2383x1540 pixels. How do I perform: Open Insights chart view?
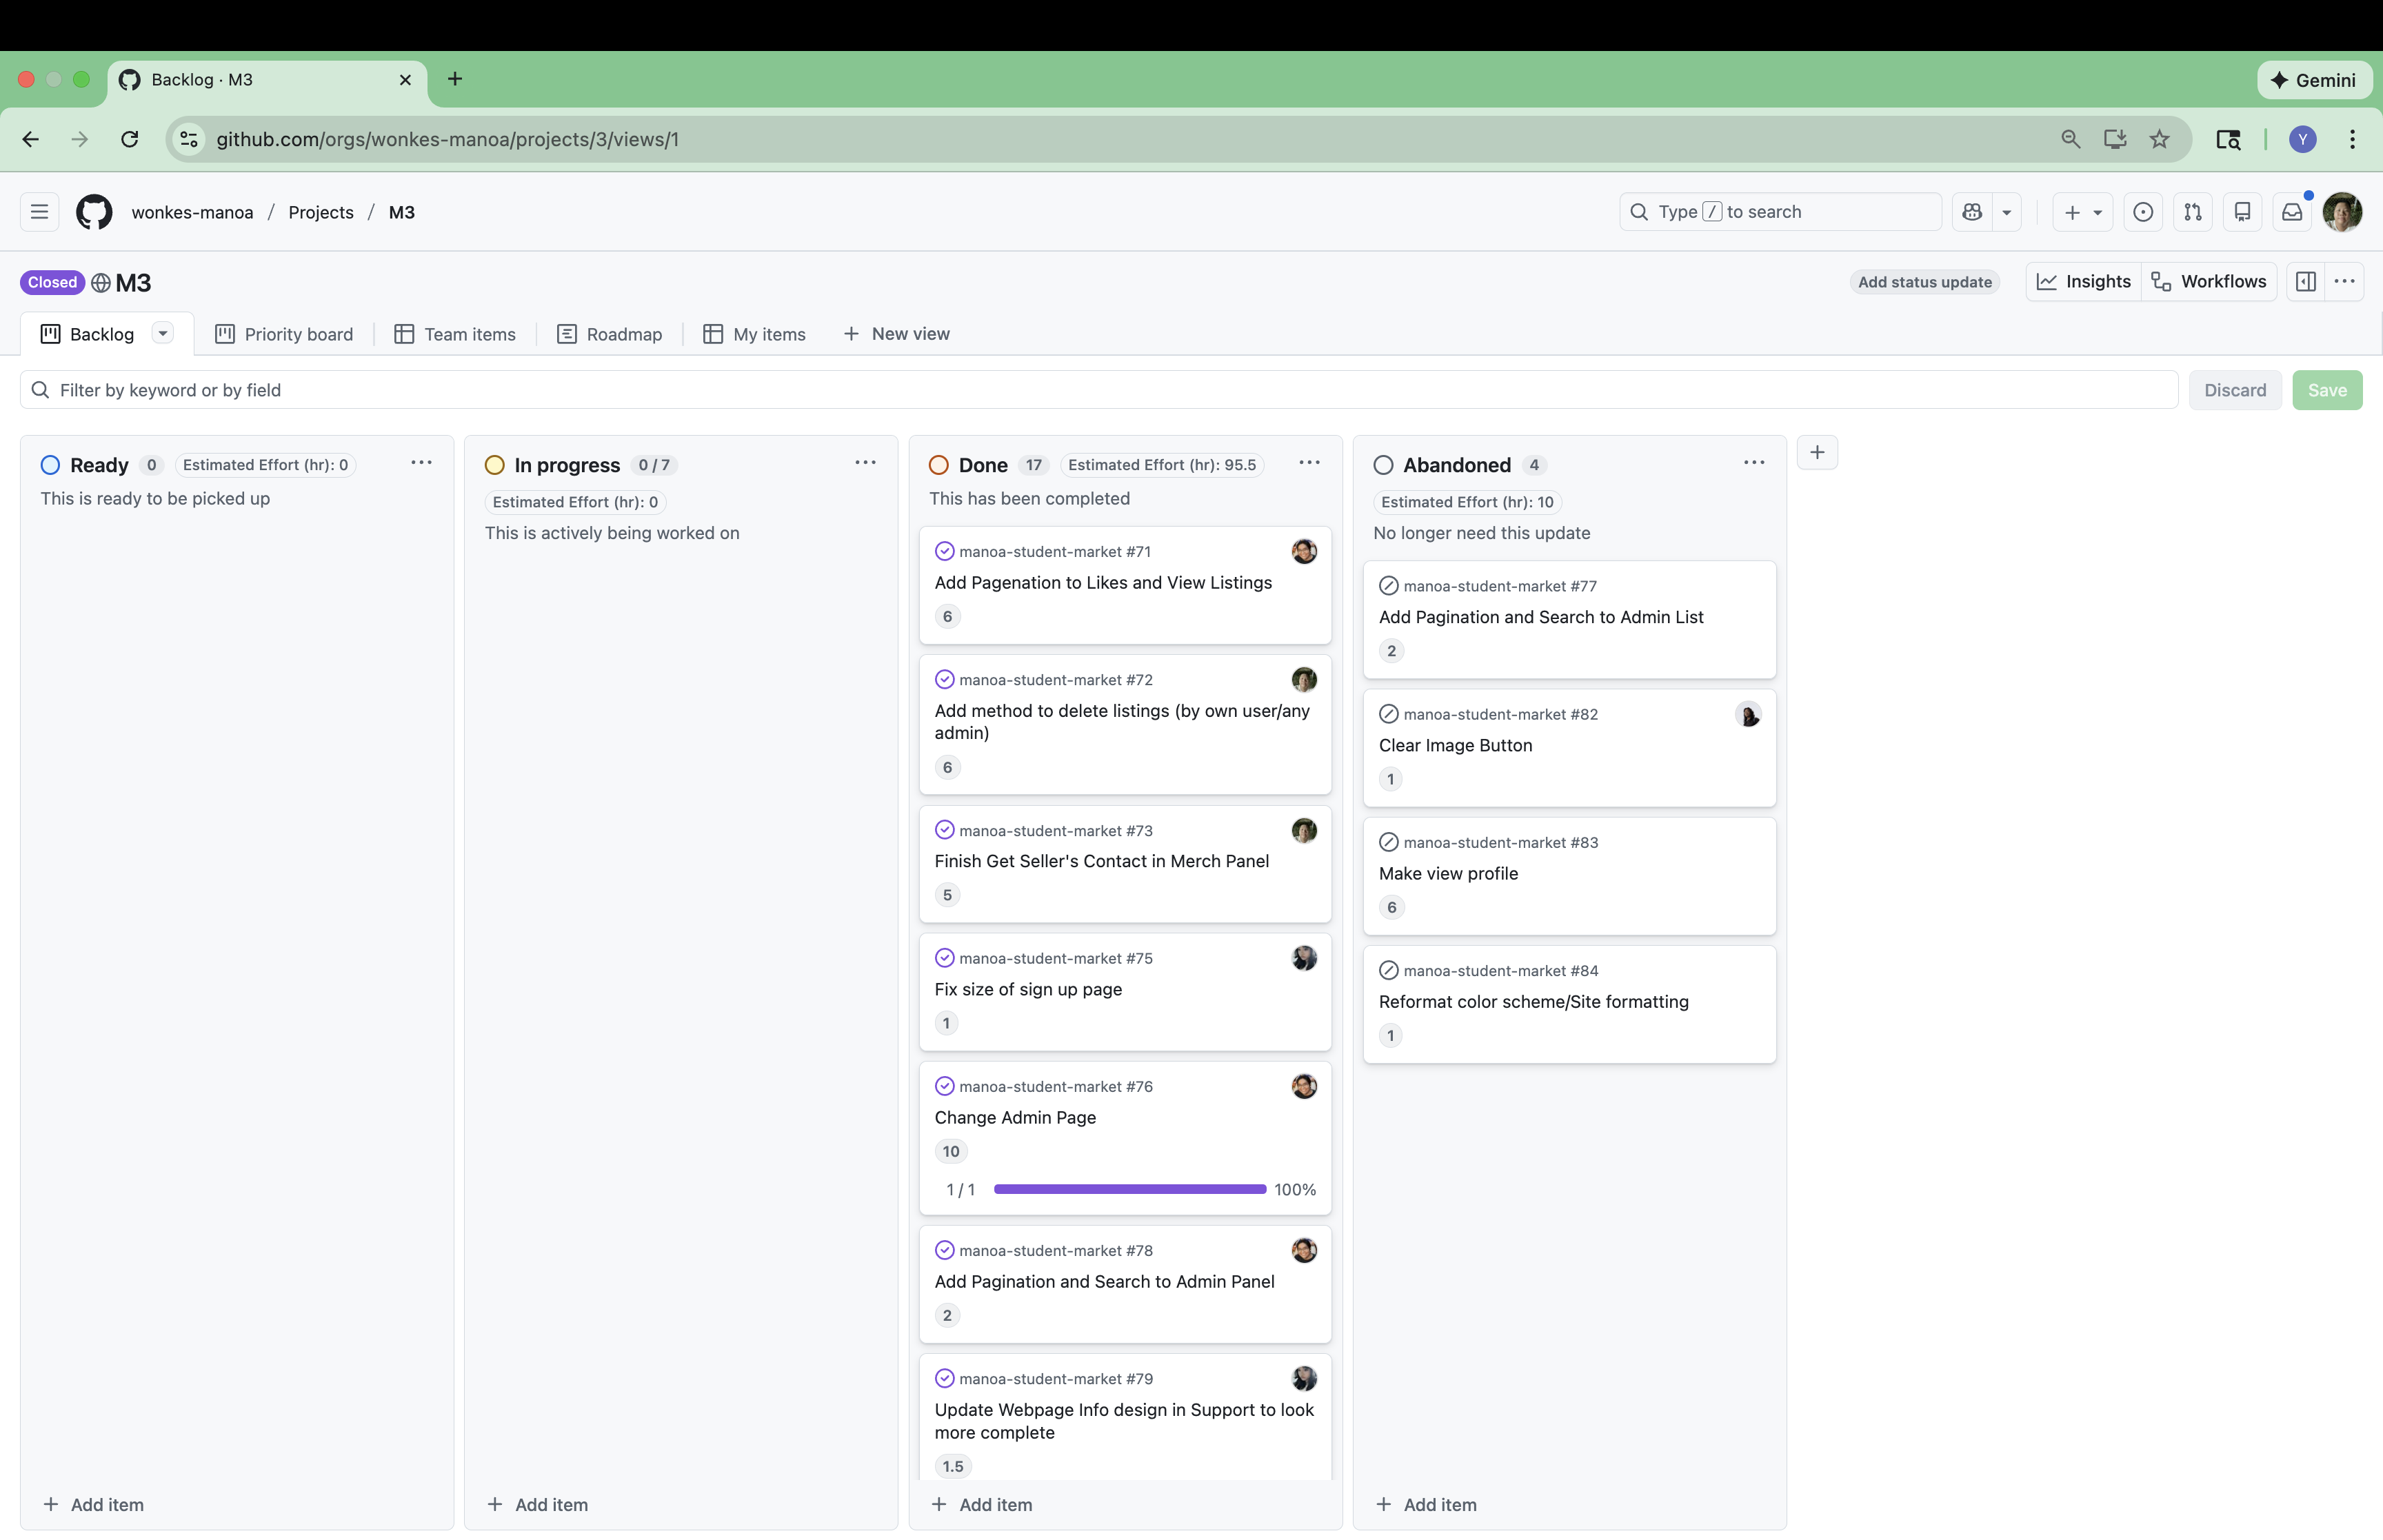pos(2083,282)
